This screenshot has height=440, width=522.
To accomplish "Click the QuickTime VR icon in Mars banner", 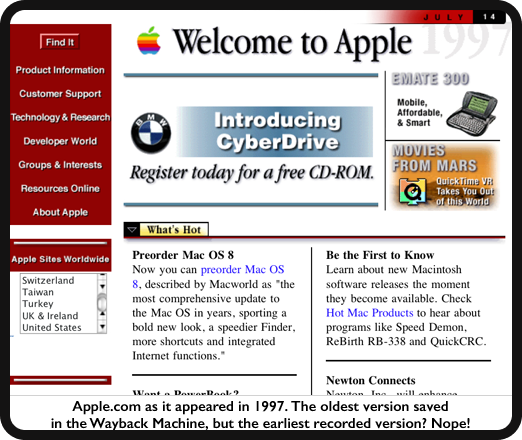I will click(412, 192).
